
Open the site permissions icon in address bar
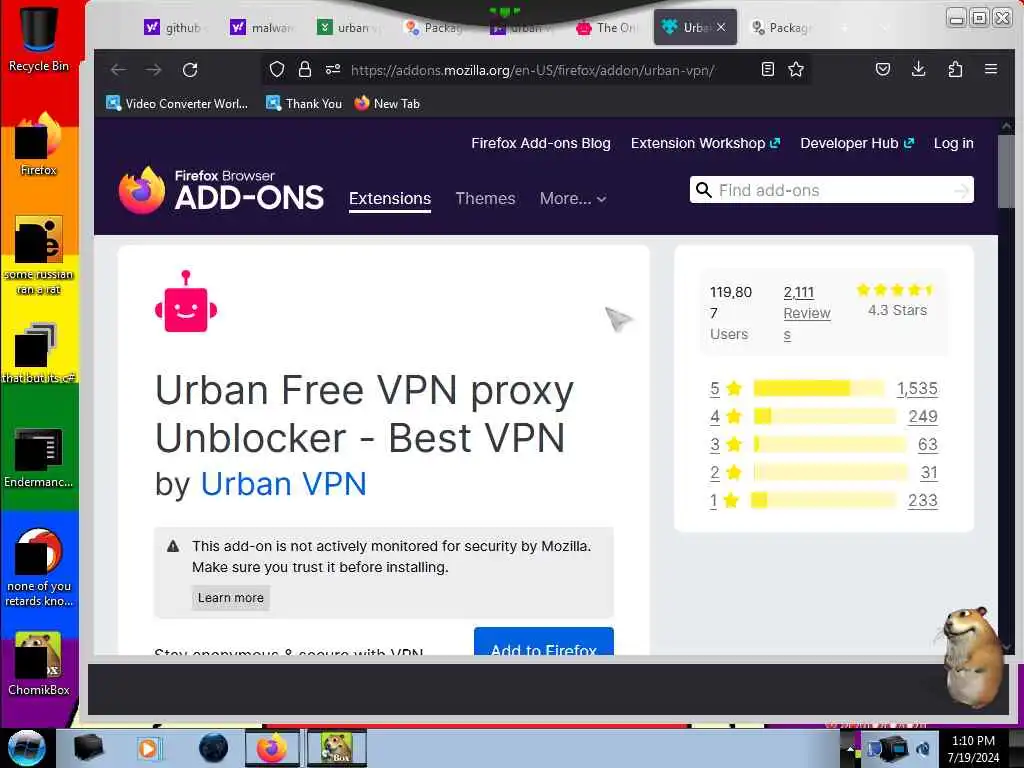coord(333,69)
